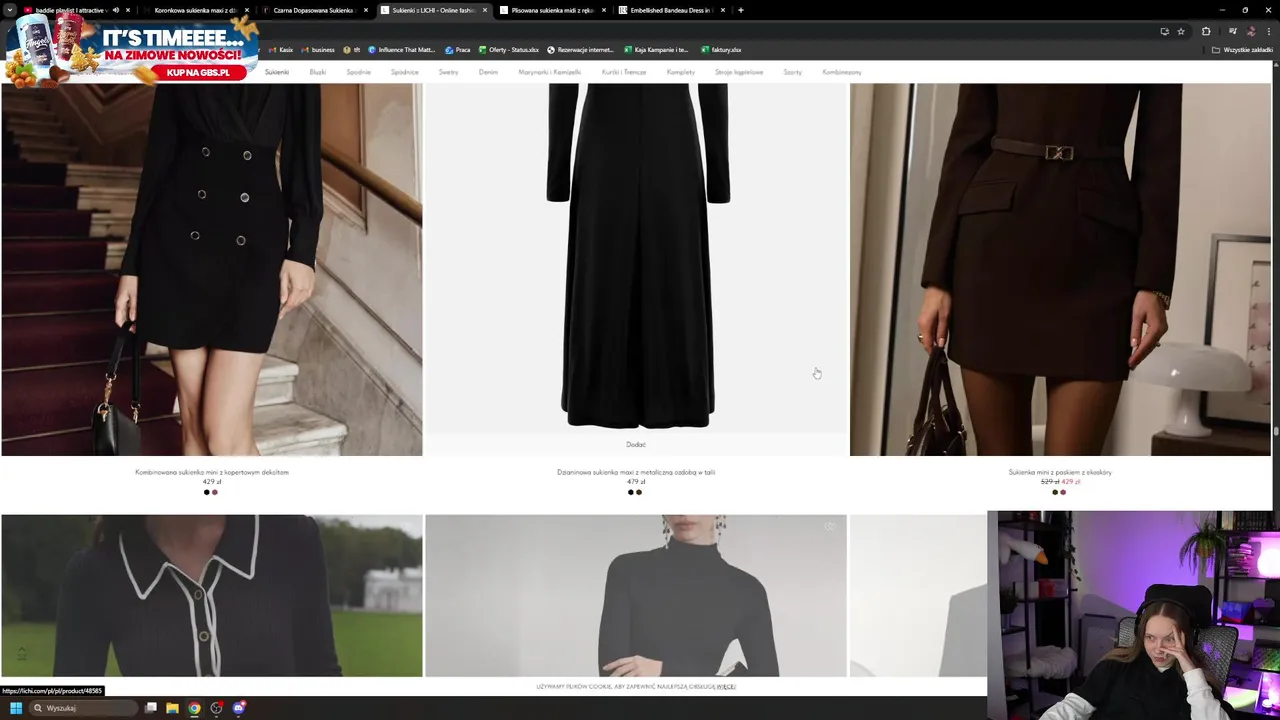Open Dzianinowa sukienka maxi z metaliczną ozdobą title
Screen dimensions: 1280x720
636,472
